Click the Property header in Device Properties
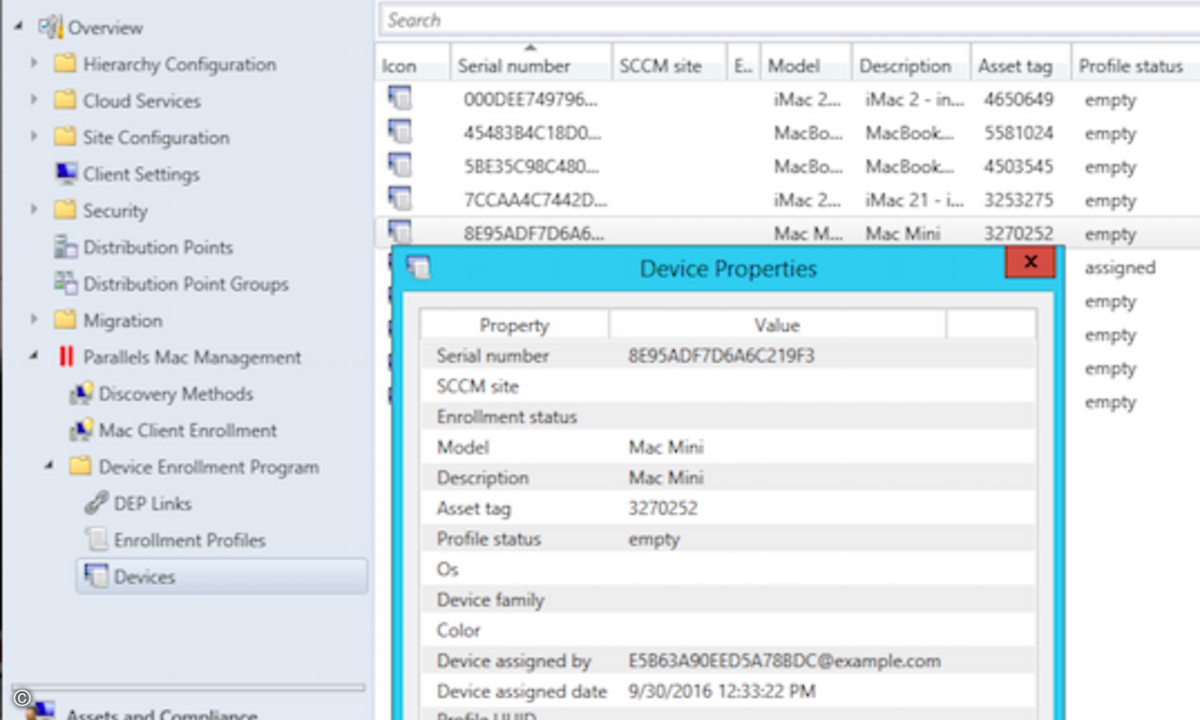Viewport: 1200px width, 720px height. tap(514, 325)
